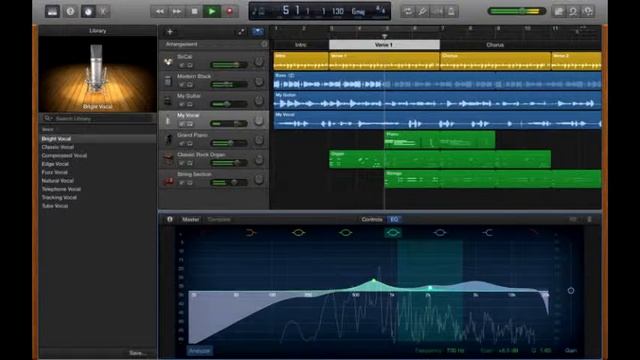This screenshot has height=360, width=640.
Task: Mute the SoCal track
Action: click(182, 65)
